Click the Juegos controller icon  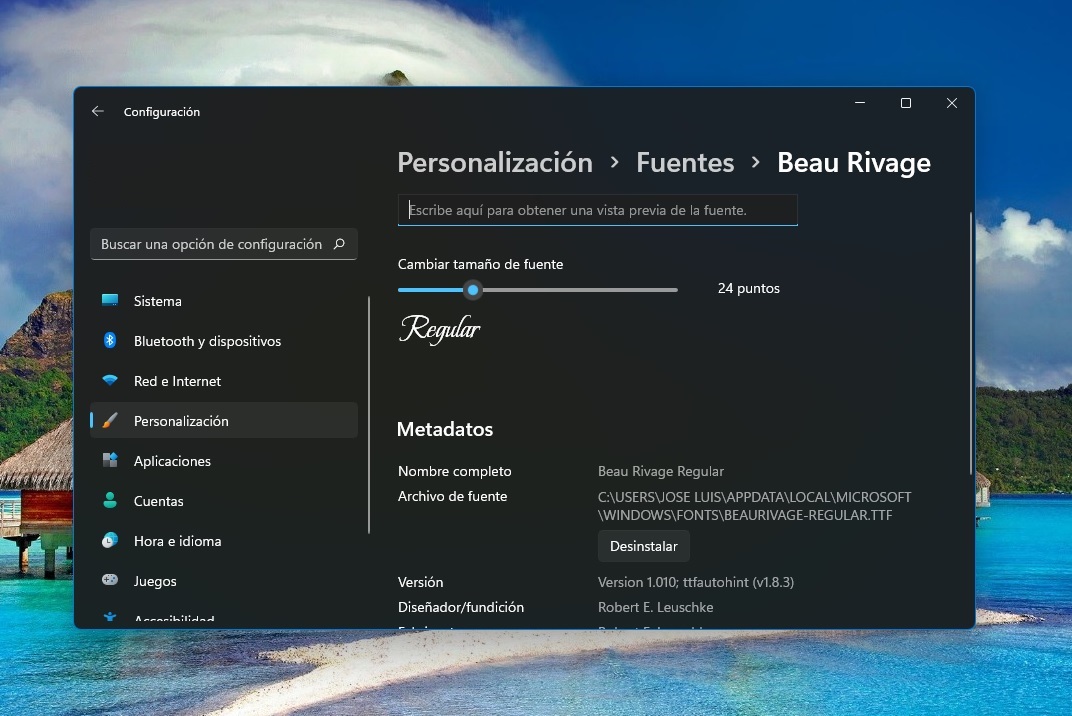point(110,581)
